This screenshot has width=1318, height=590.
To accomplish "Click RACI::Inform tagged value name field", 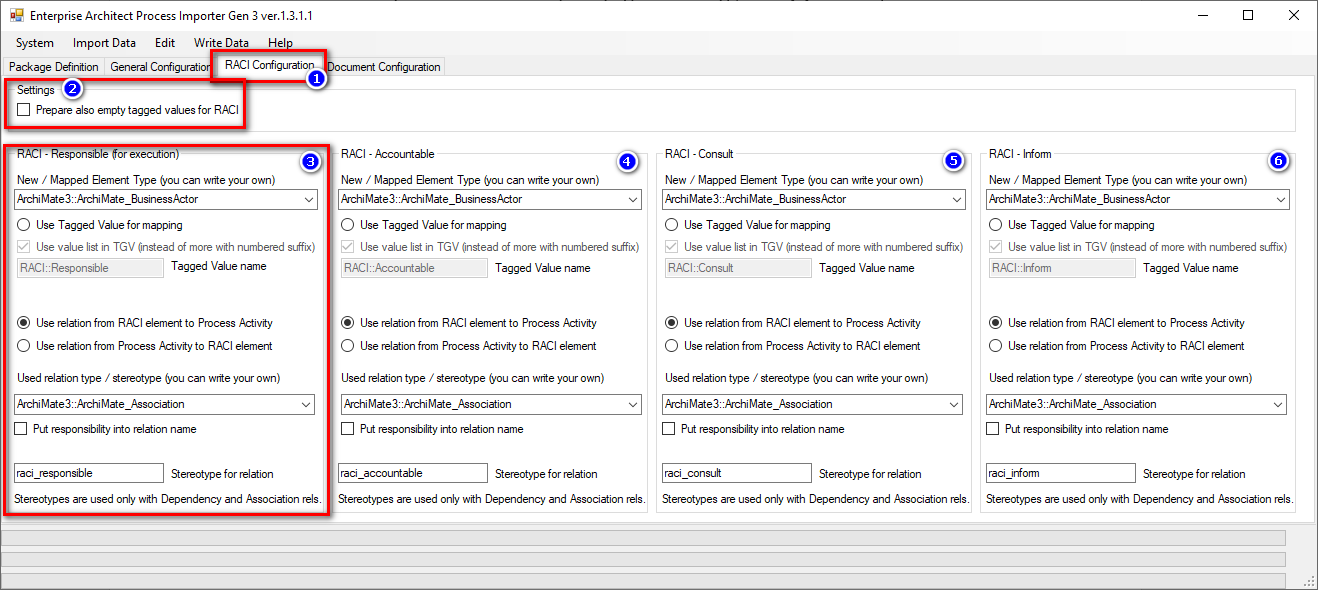I will tap(1062, 268).
